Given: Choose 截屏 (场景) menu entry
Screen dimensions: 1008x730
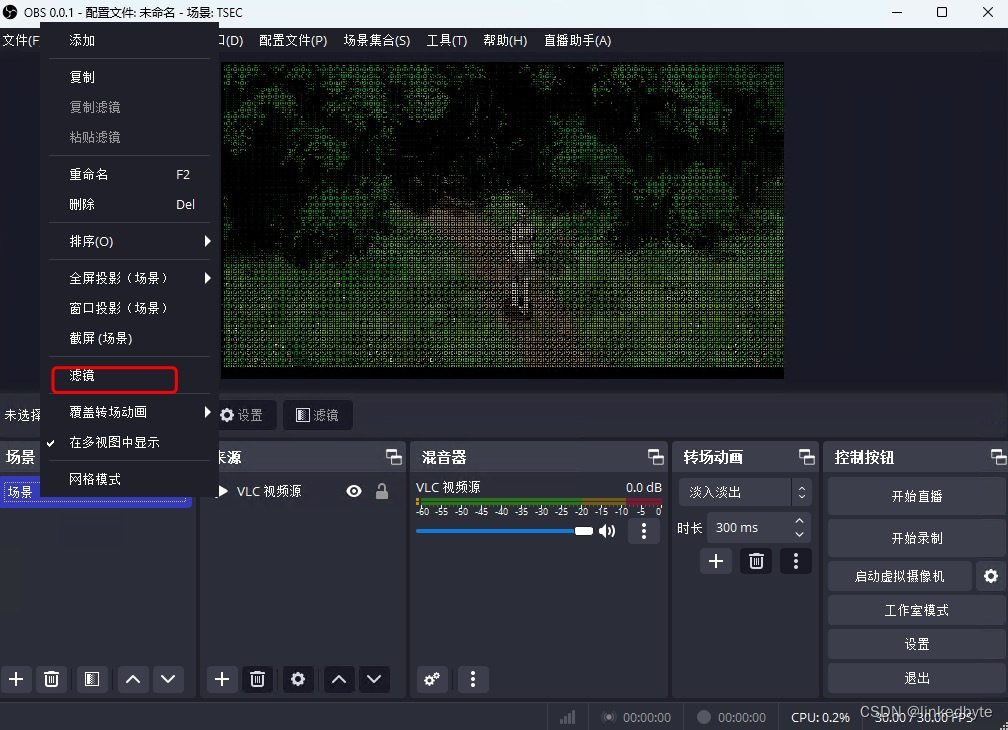Looking at the screenshot, I should tap(130, 338).
